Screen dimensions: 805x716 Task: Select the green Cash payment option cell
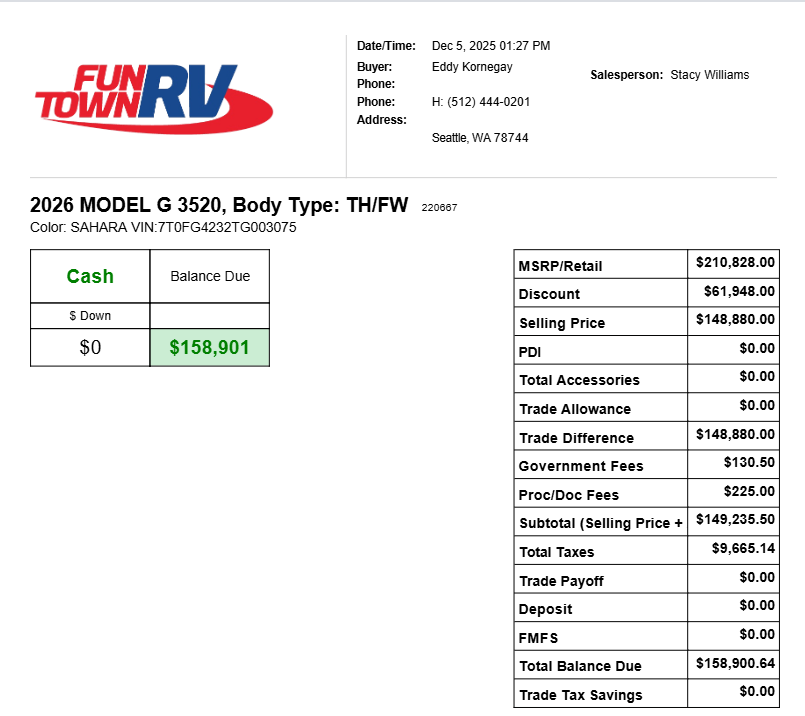[x=90, y=276]
